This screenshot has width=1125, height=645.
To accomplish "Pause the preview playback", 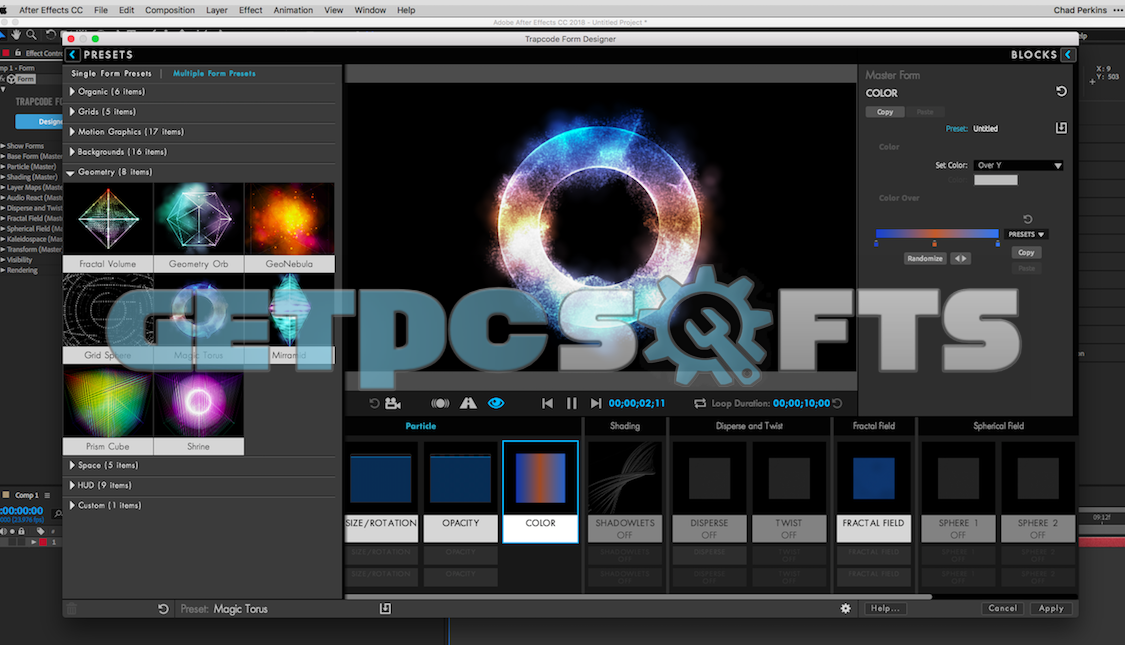I will click(x=572, y=403).
